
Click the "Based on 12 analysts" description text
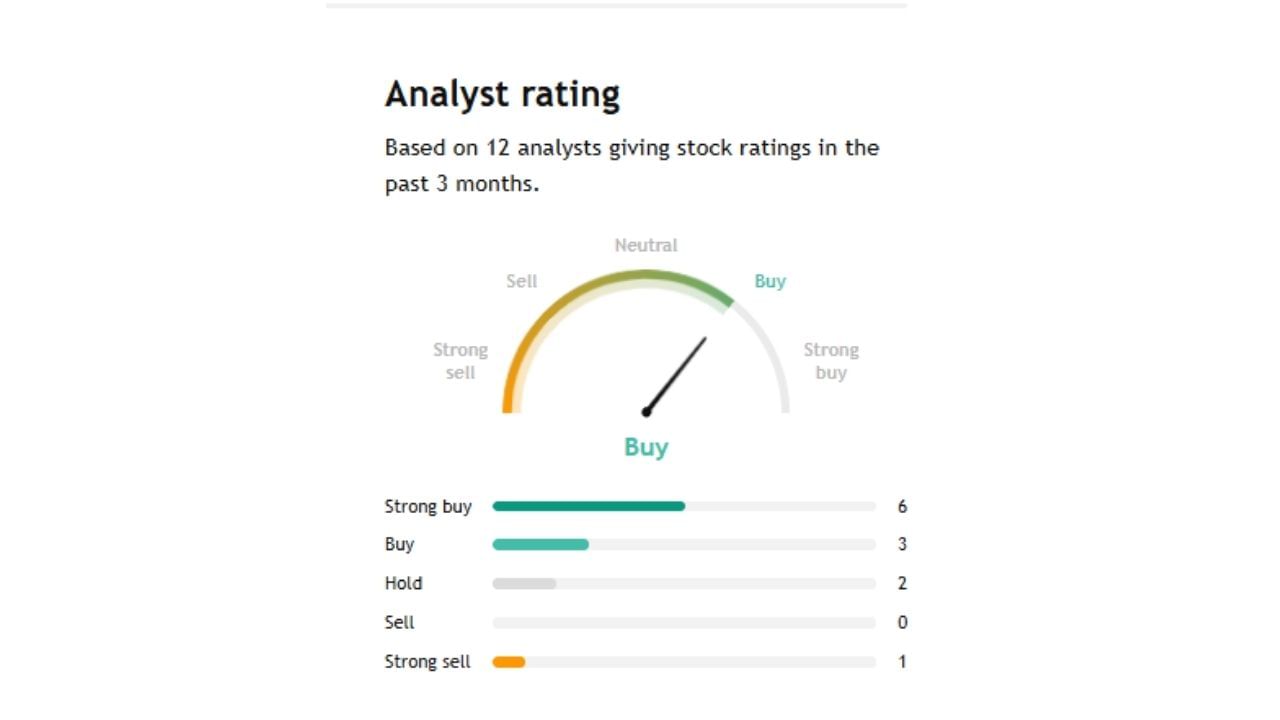point(631,165)
